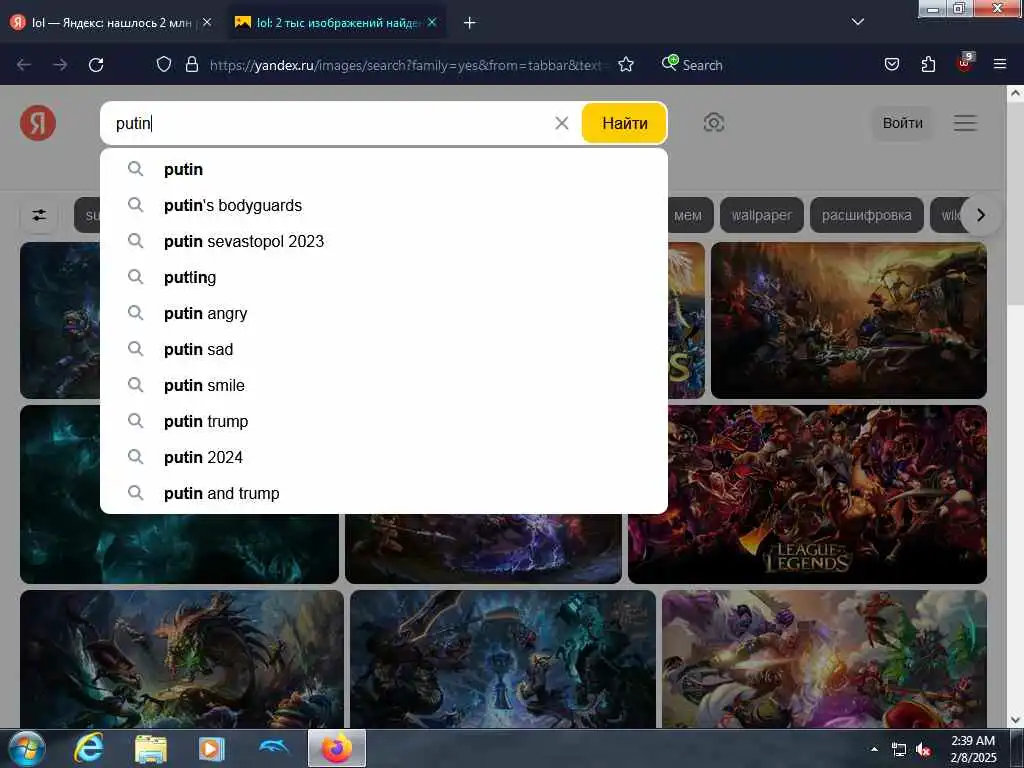Show hidden system tray icons

tap(874, 749)
